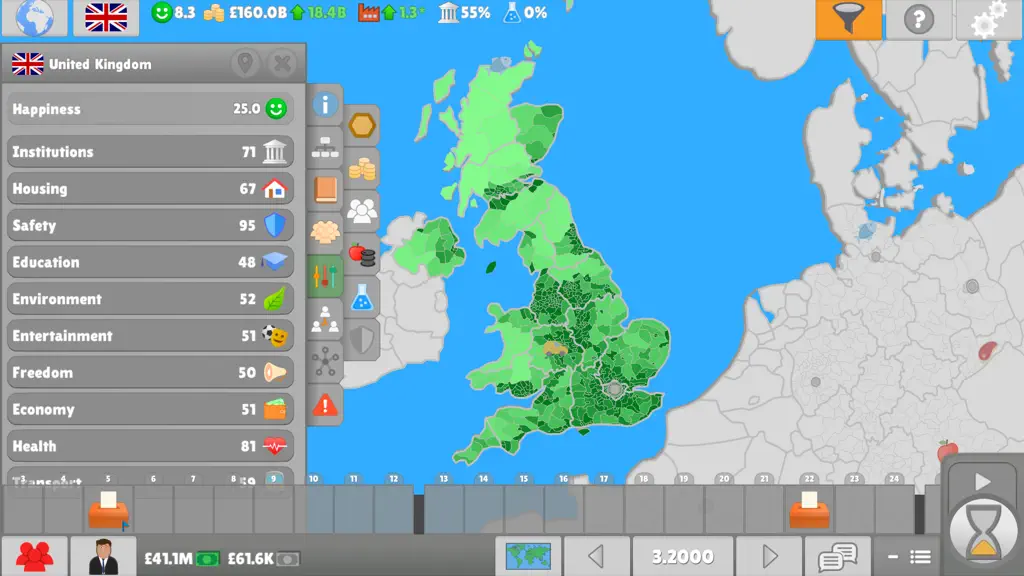Open the Freedom row
This screenshot has height=576, width=1024.
coord(150,372)
